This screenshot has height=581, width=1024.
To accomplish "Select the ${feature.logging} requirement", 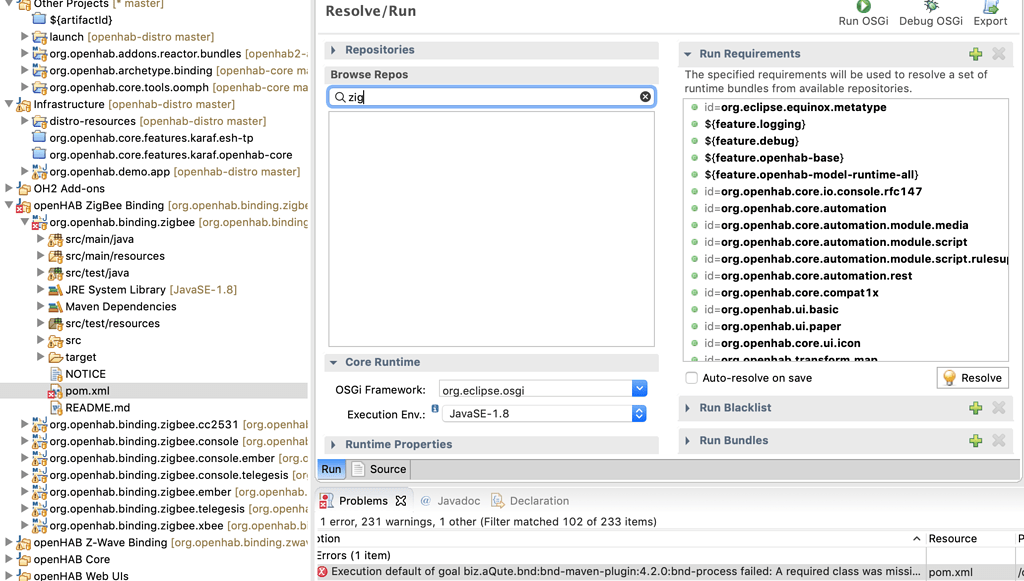I will tap(754, 124).
